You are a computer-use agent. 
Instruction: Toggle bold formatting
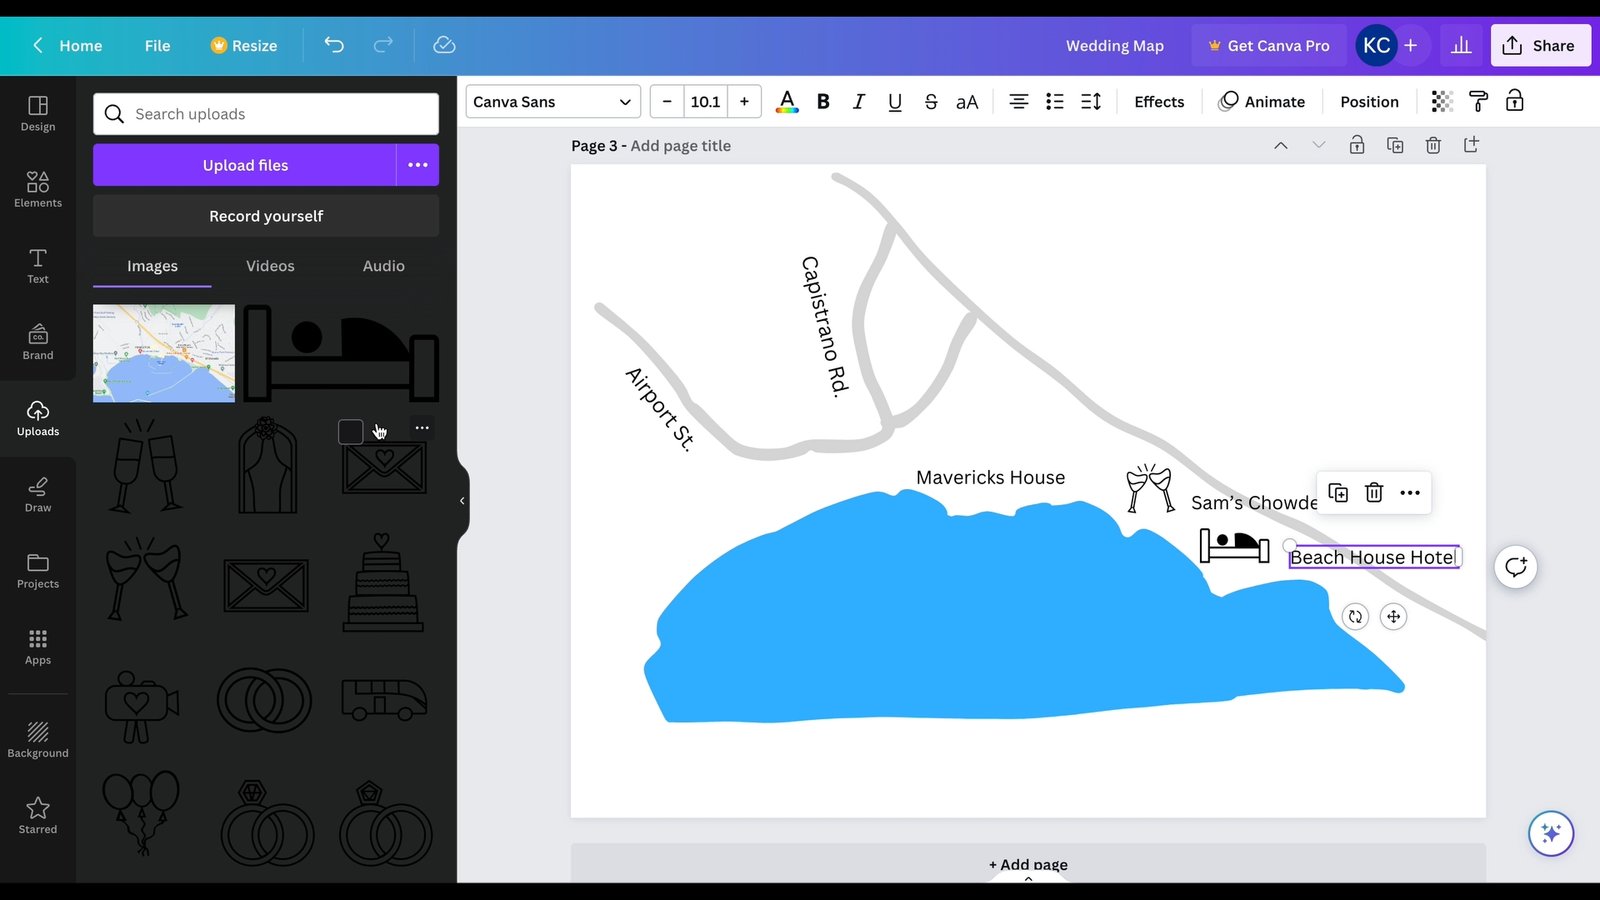point(822,101)
